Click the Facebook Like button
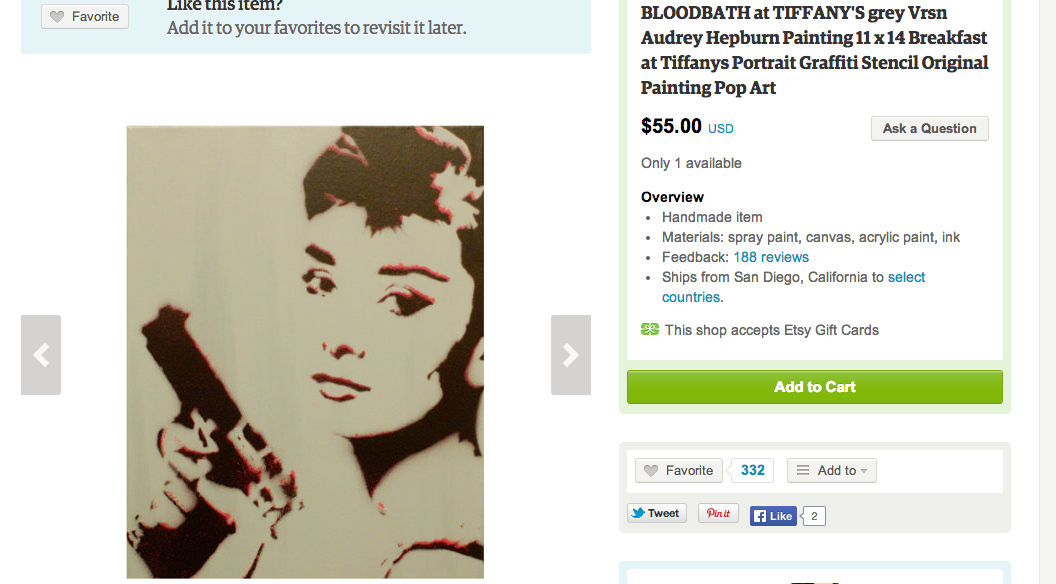 pos(773,516)
